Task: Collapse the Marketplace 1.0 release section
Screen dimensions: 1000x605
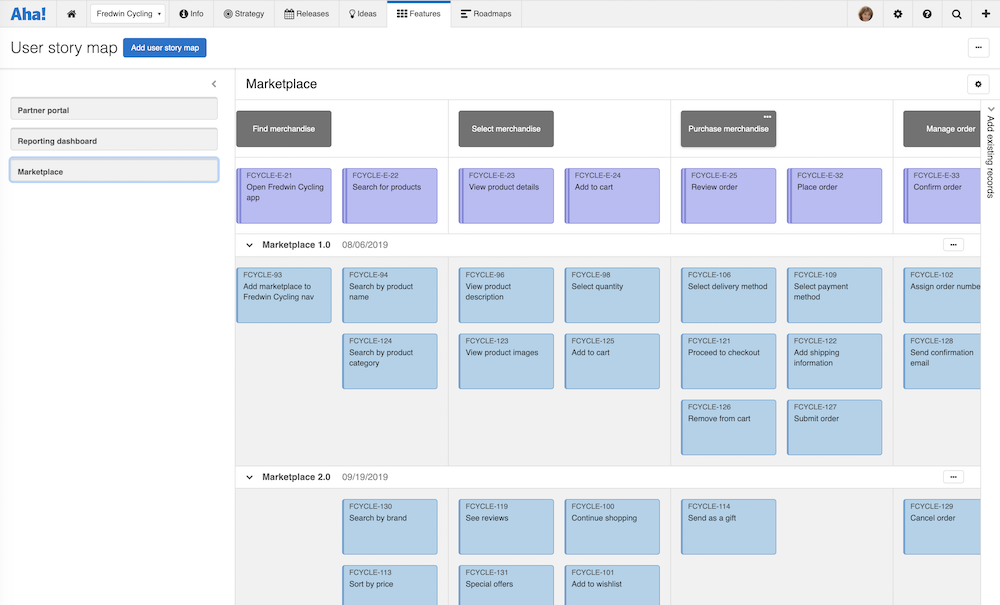Action: pos(249,244)
